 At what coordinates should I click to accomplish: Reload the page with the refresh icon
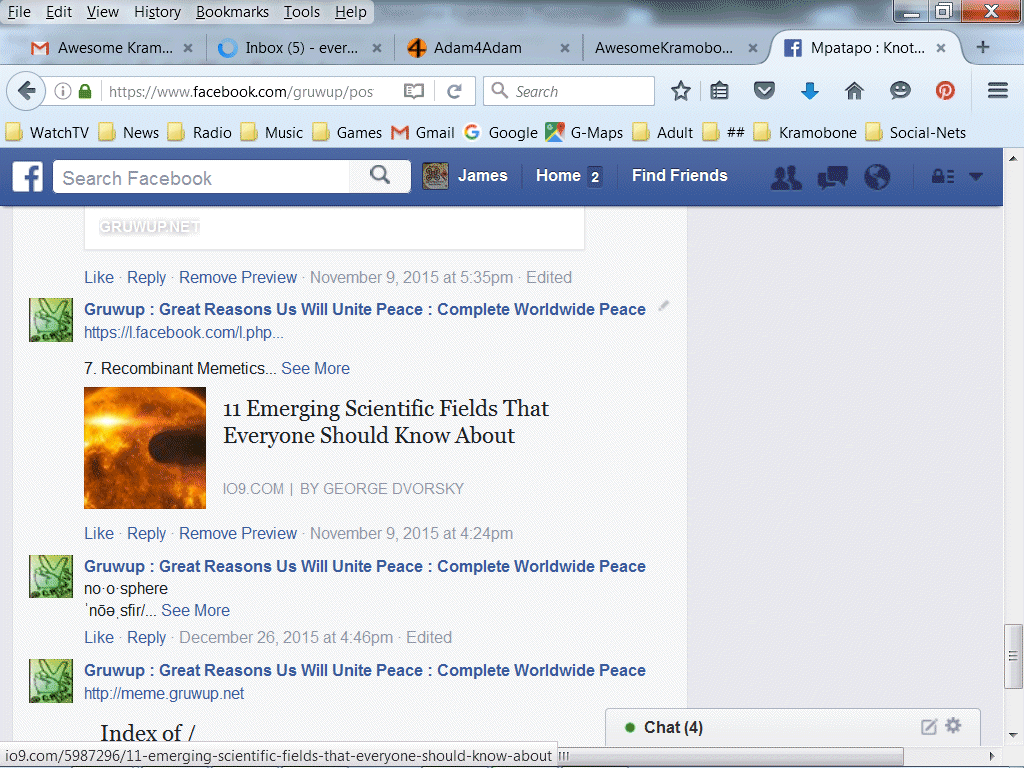point(455,91)
